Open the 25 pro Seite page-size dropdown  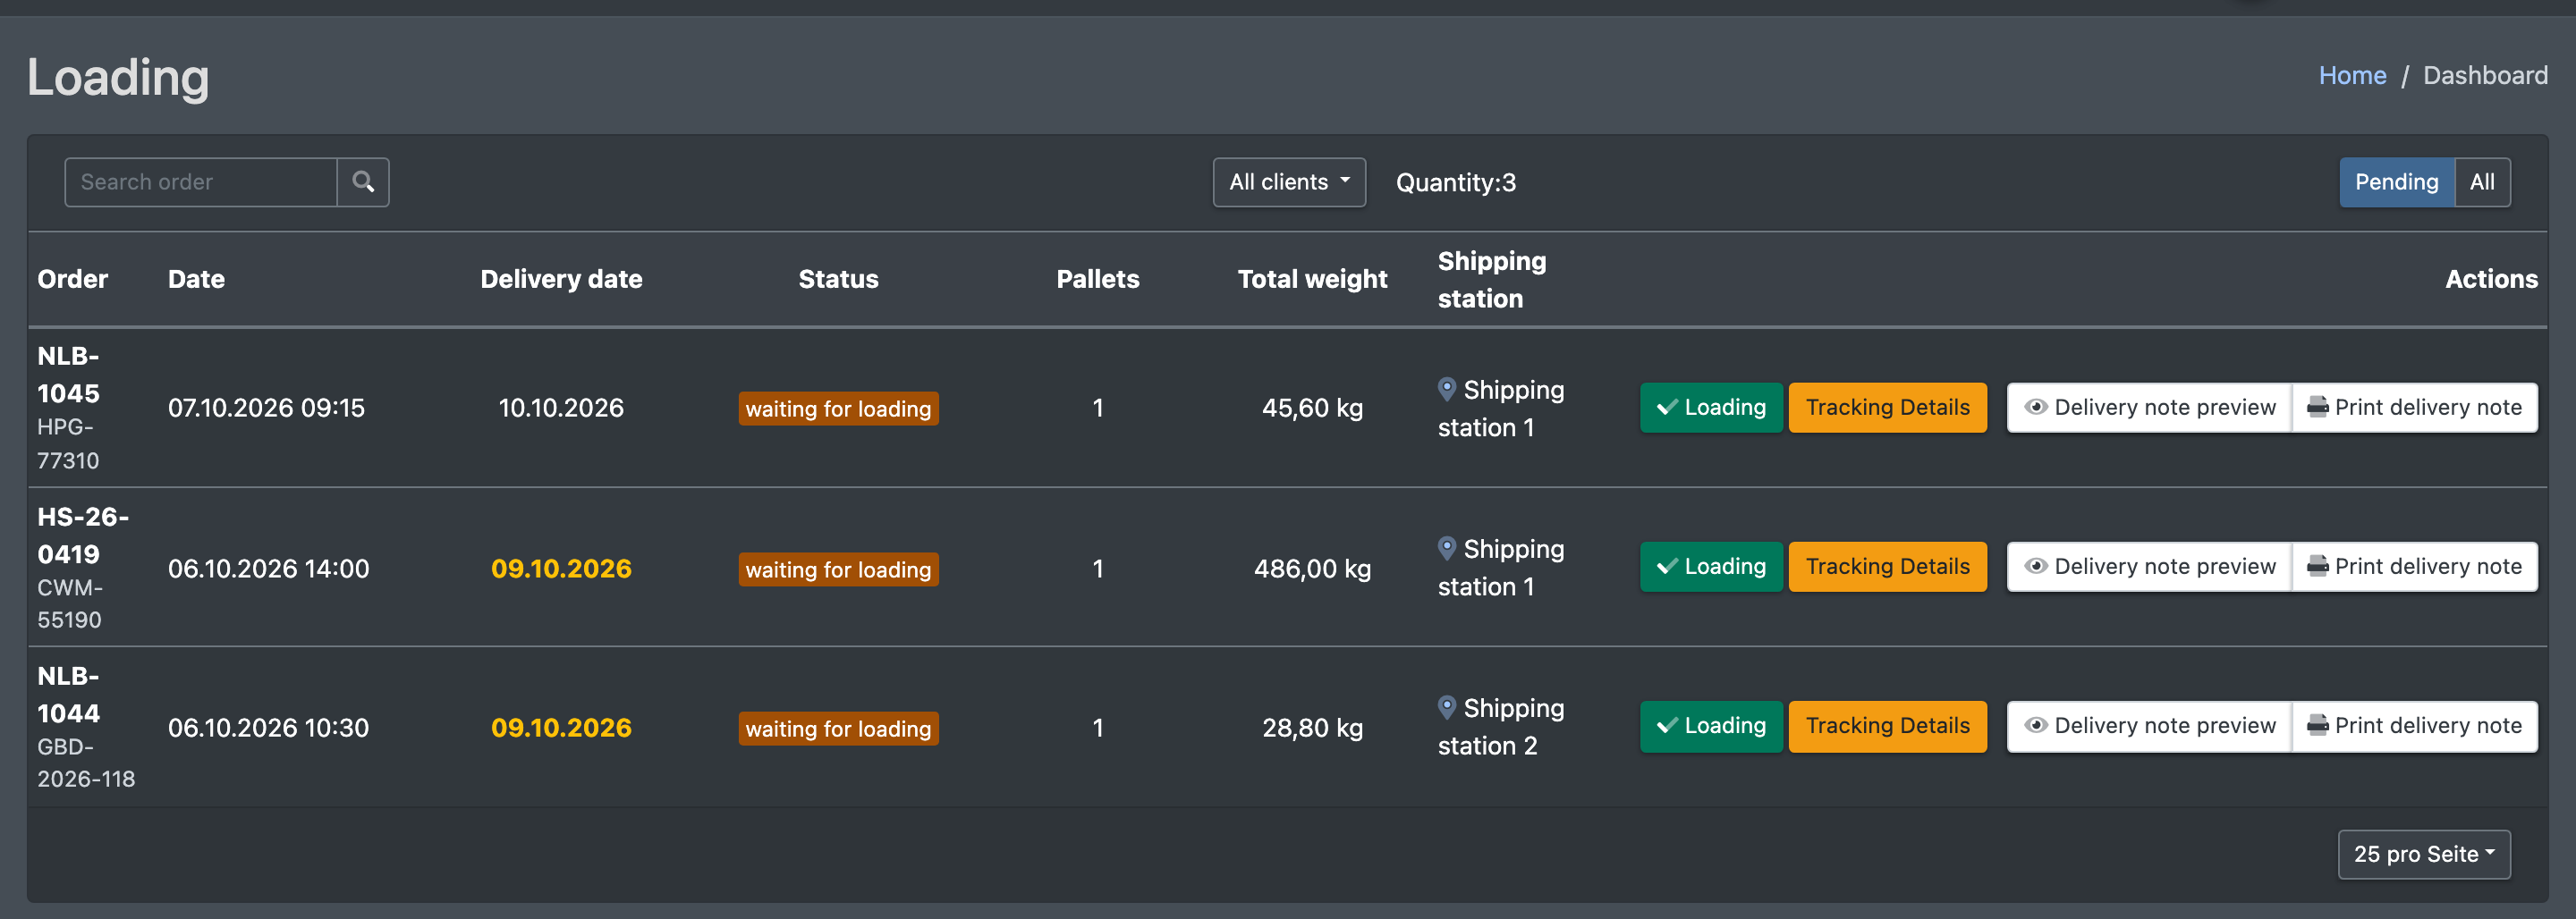[2424, 854]
